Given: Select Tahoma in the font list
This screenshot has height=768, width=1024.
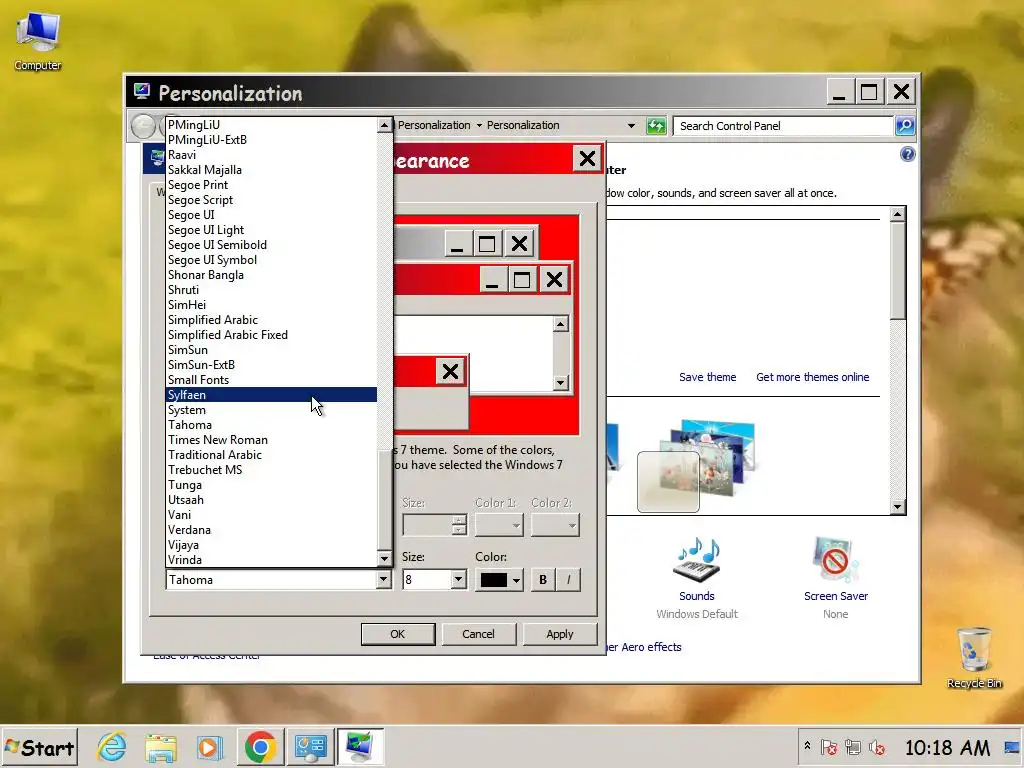Looking at the screenshot, I should 272,424.
